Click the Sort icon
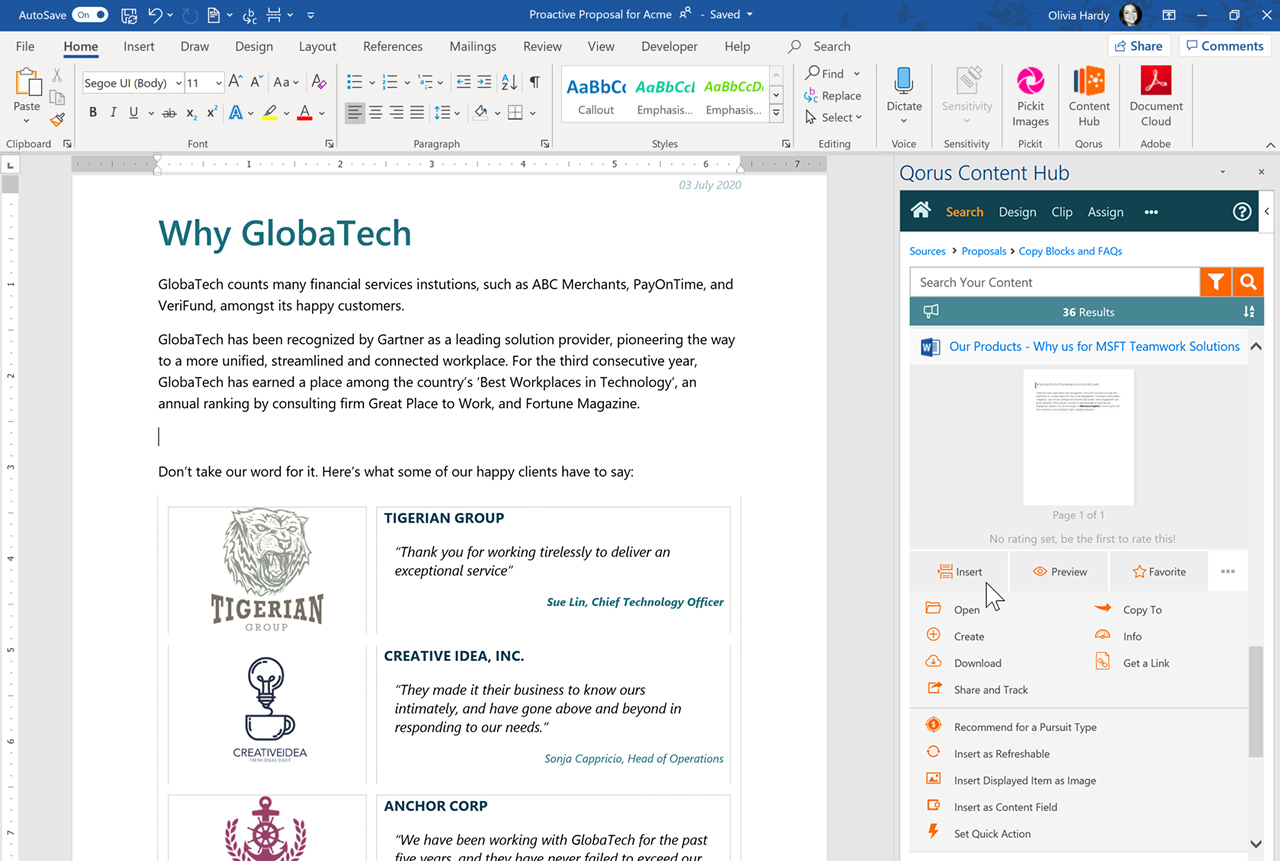 (x=509, y=82)
